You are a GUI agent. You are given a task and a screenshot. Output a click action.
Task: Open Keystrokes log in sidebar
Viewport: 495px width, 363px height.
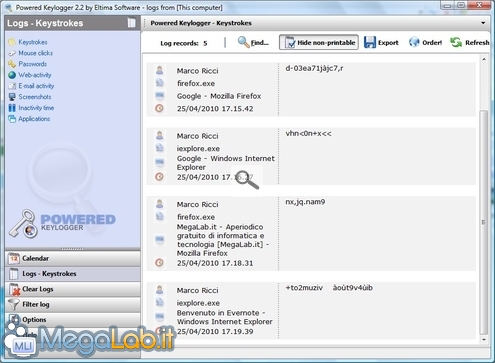tap(33, 42)
